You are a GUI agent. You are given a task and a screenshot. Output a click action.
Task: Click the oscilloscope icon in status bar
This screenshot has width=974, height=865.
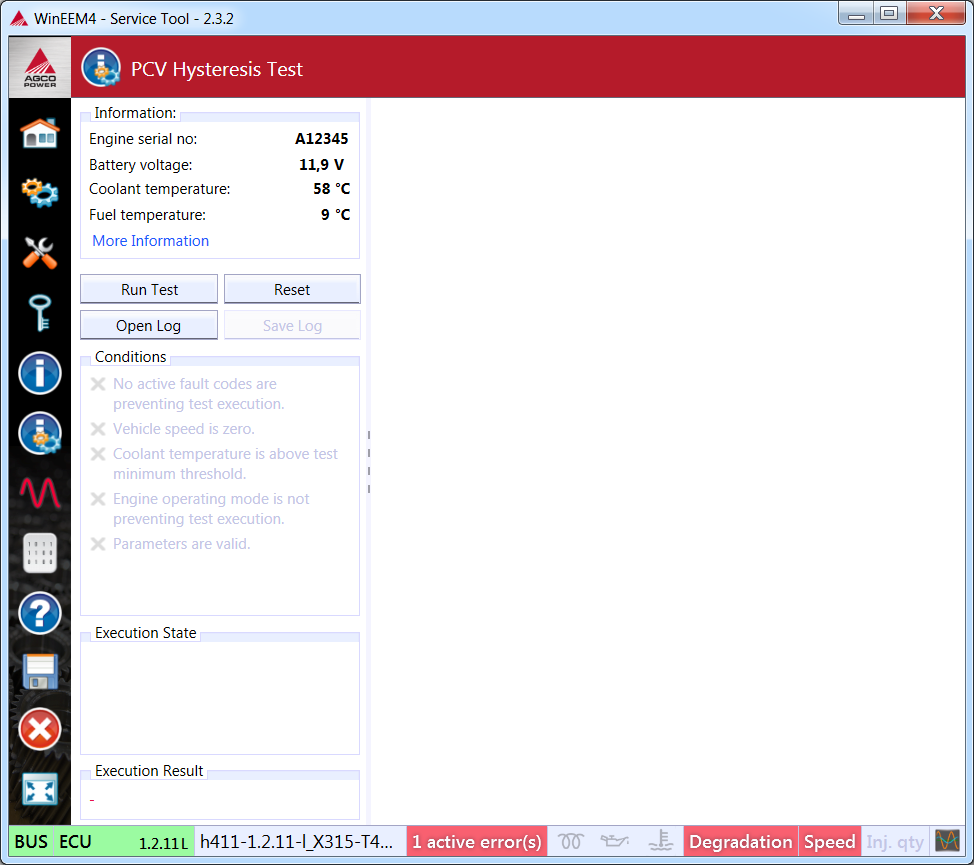pos(946,841)
